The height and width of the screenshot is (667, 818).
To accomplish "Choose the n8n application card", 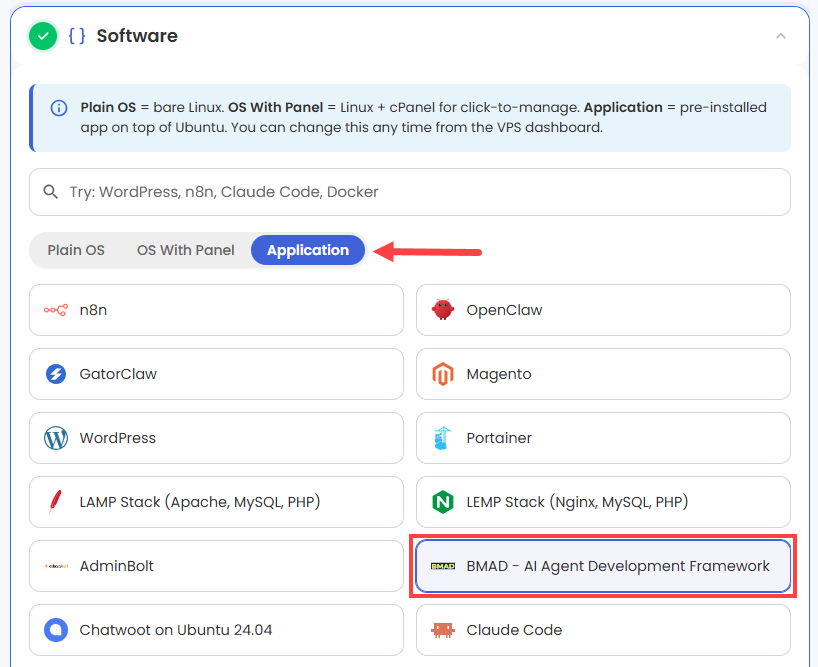I will point(216,310).
